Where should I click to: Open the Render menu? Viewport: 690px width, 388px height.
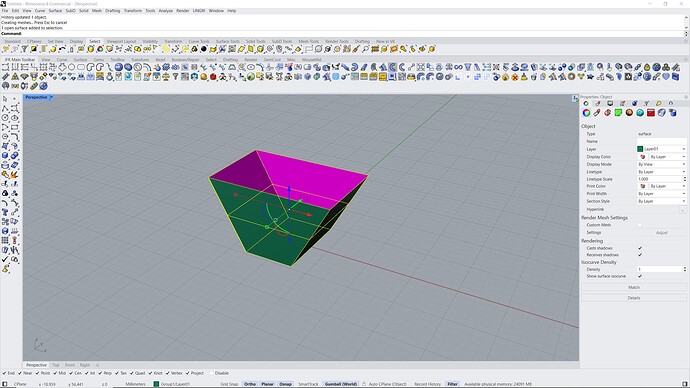183,11
